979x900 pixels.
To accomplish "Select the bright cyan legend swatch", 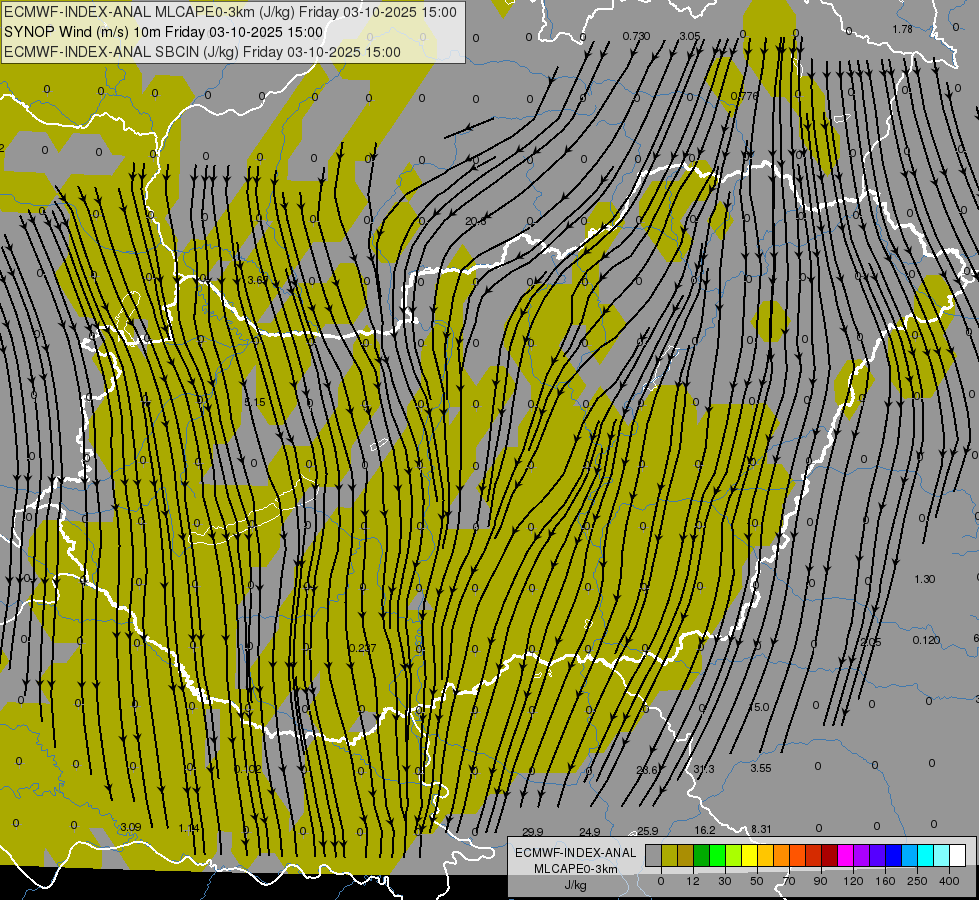I will [x=925, y=855].
